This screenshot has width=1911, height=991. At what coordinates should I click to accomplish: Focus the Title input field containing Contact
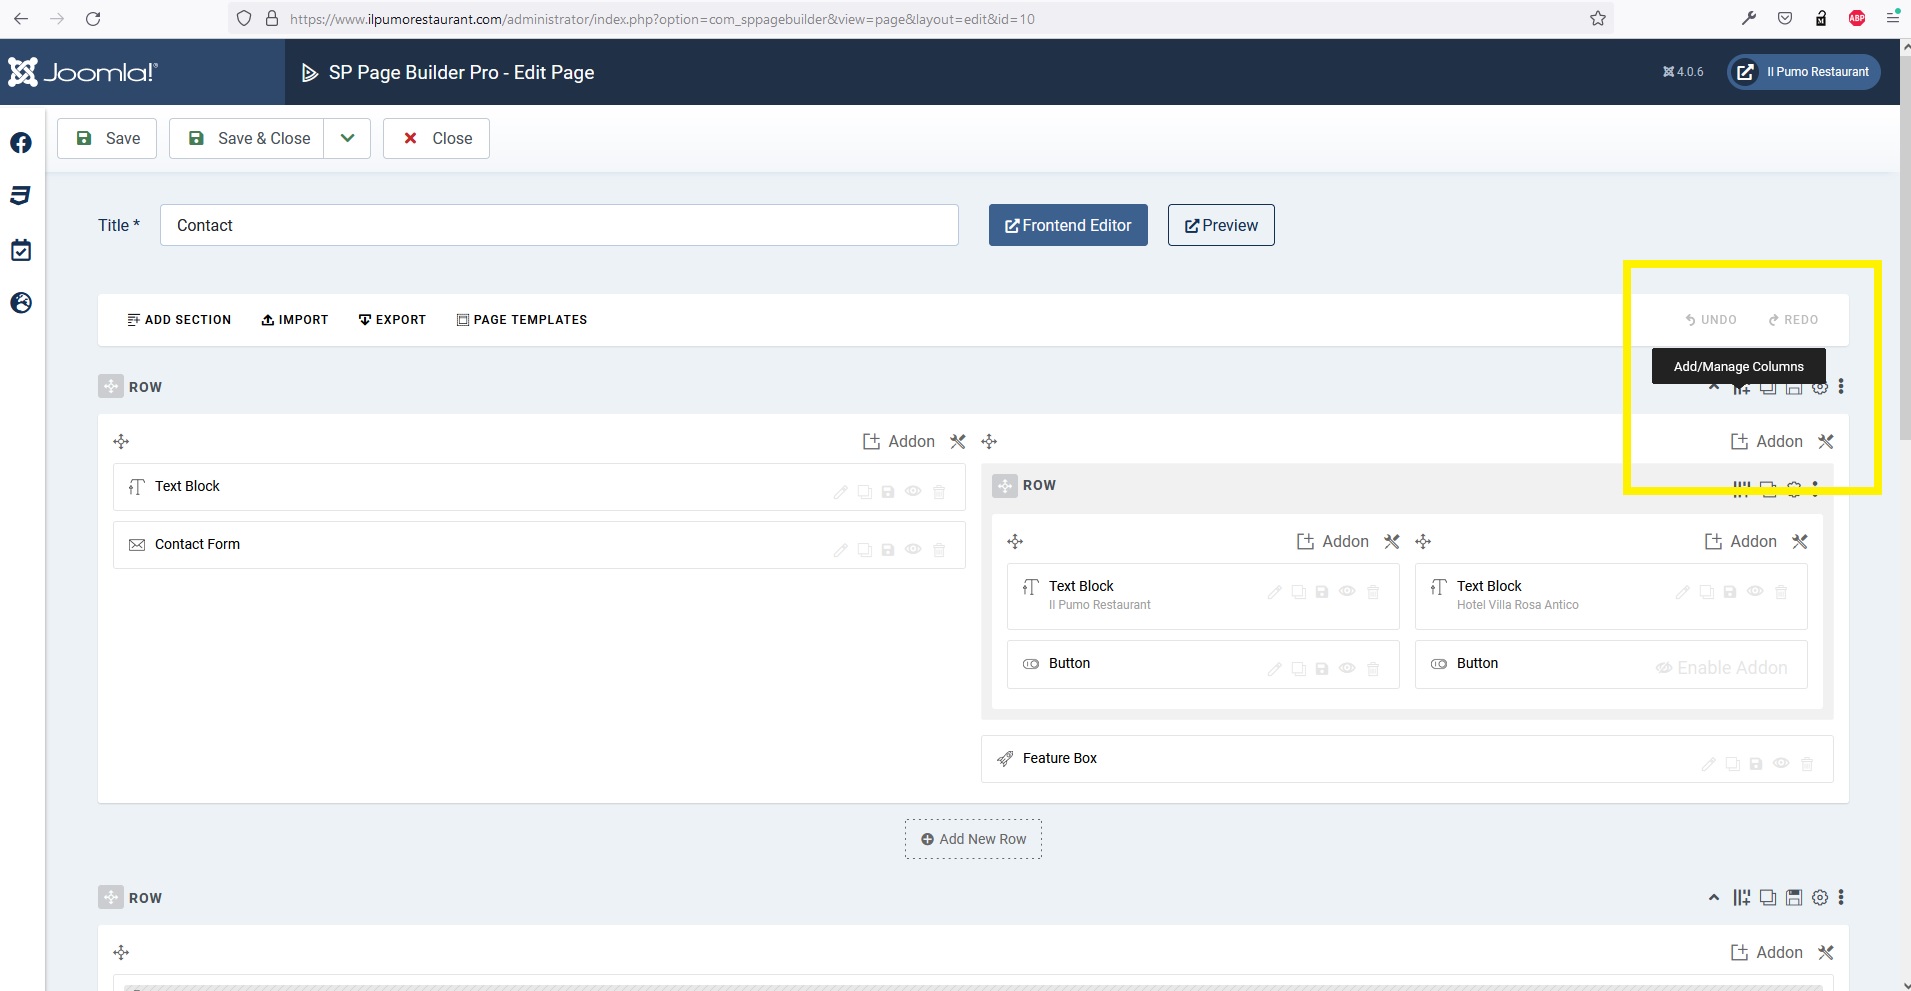(559, 225)
